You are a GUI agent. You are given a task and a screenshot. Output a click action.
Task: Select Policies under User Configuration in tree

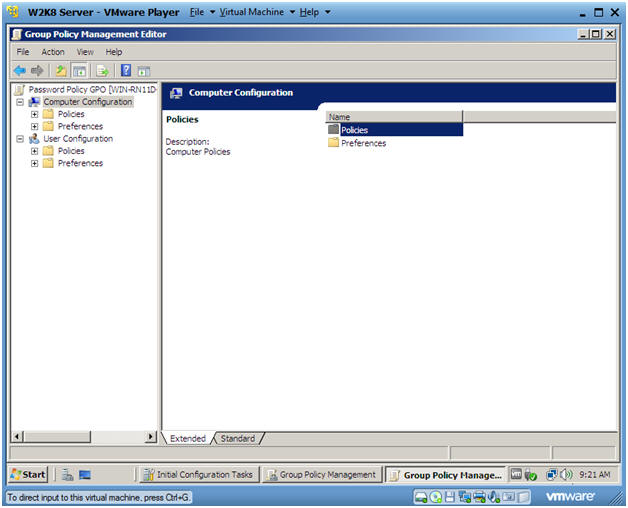pos(71,151)
